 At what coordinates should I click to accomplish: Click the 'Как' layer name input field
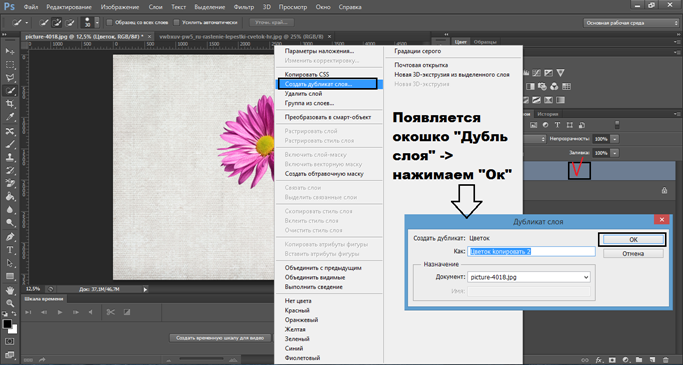[531, 251]
